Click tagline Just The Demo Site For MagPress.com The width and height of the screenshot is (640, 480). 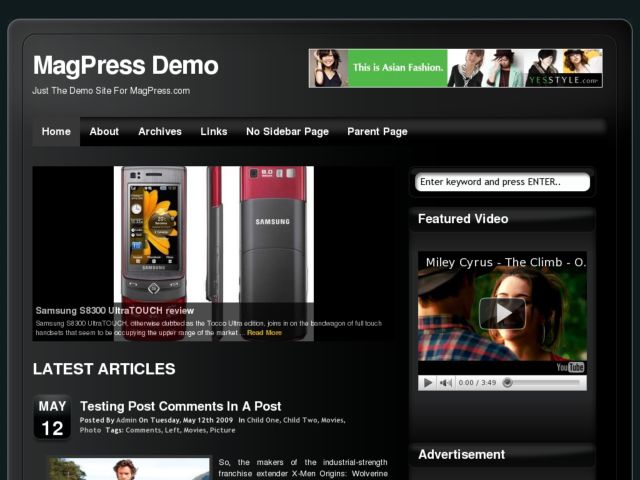[x=111, y=91]
